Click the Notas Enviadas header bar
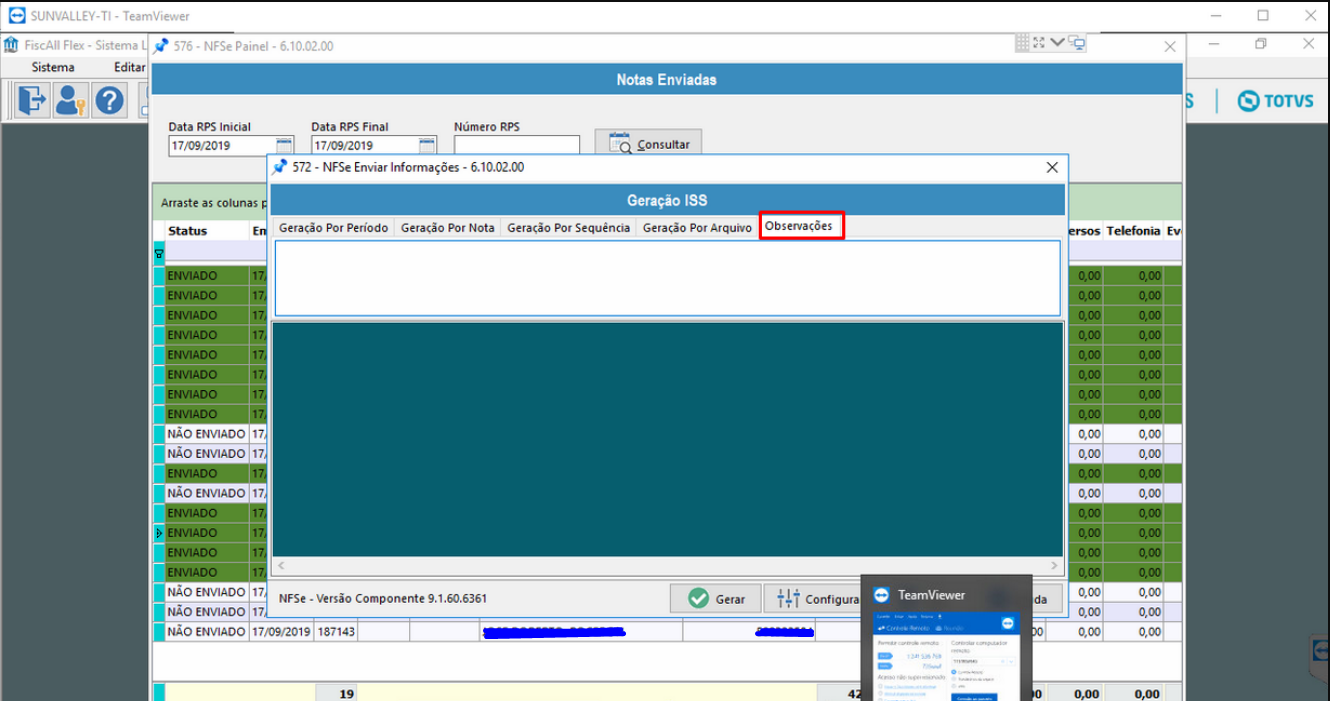Screen dimensions: 1330x701 click(x=666, y=80)
